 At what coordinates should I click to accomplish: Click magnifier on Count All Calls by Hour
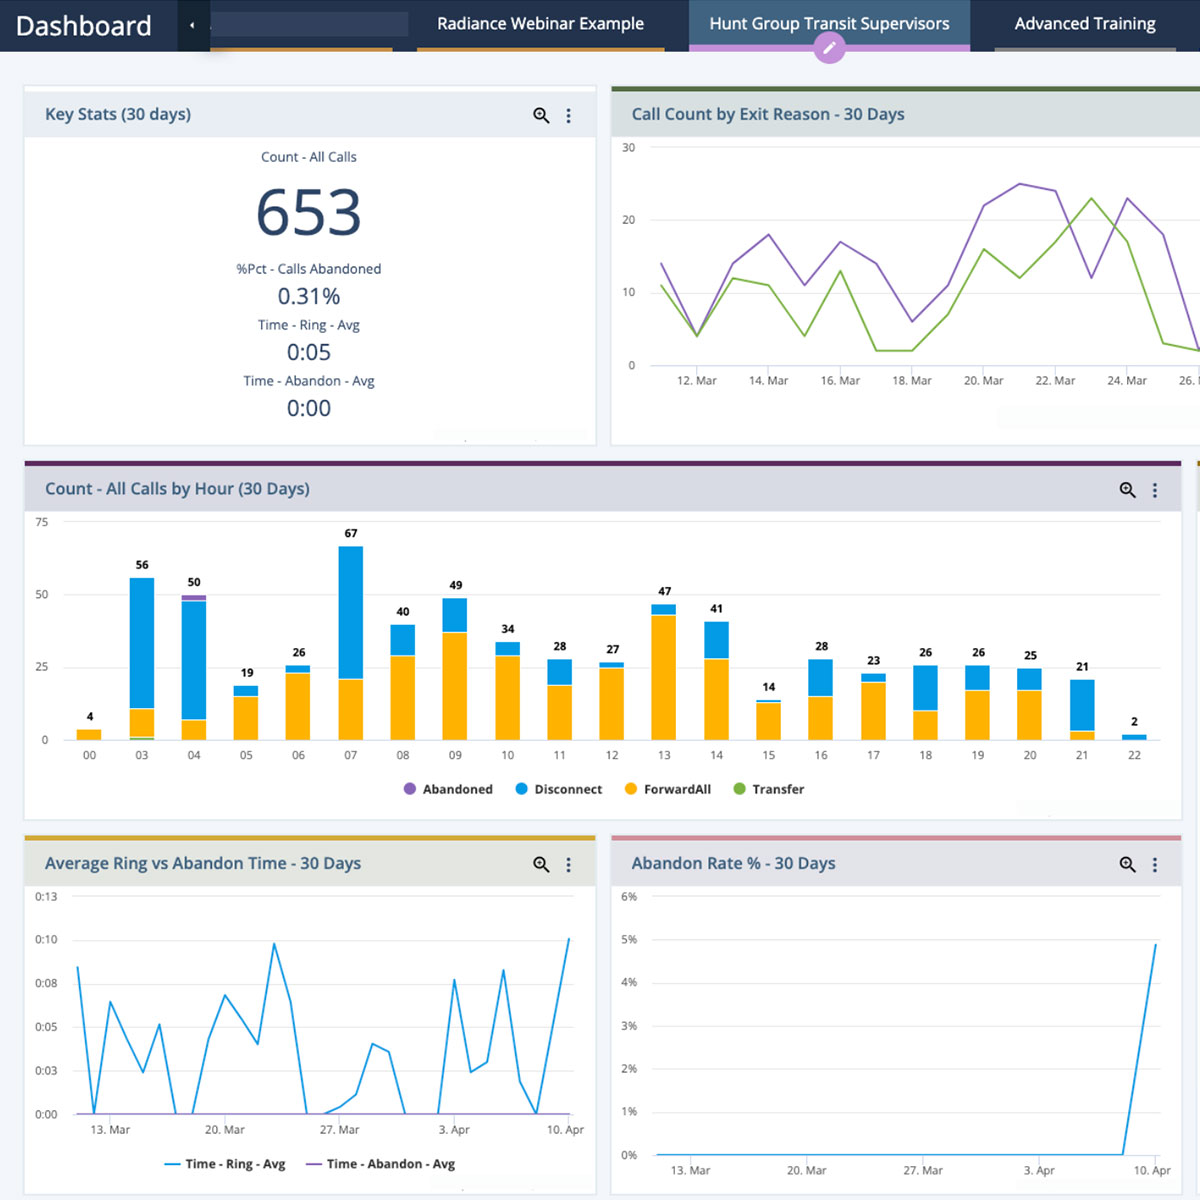[x=1127, y=490]
